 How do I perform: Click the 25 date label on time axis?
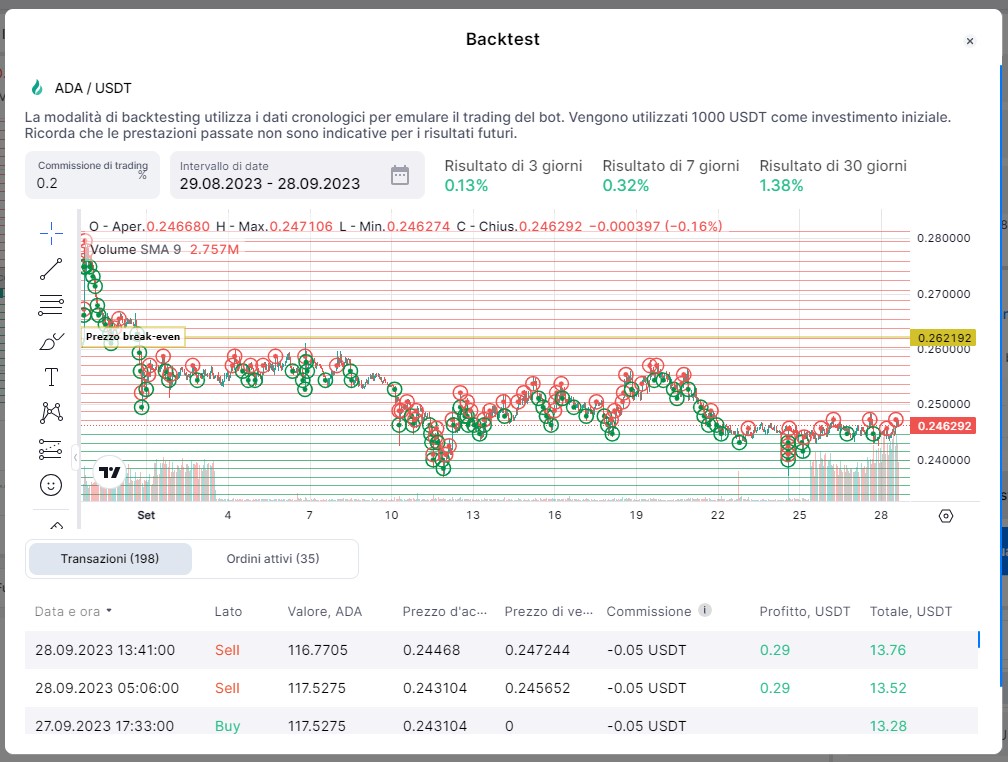point(799,515)
